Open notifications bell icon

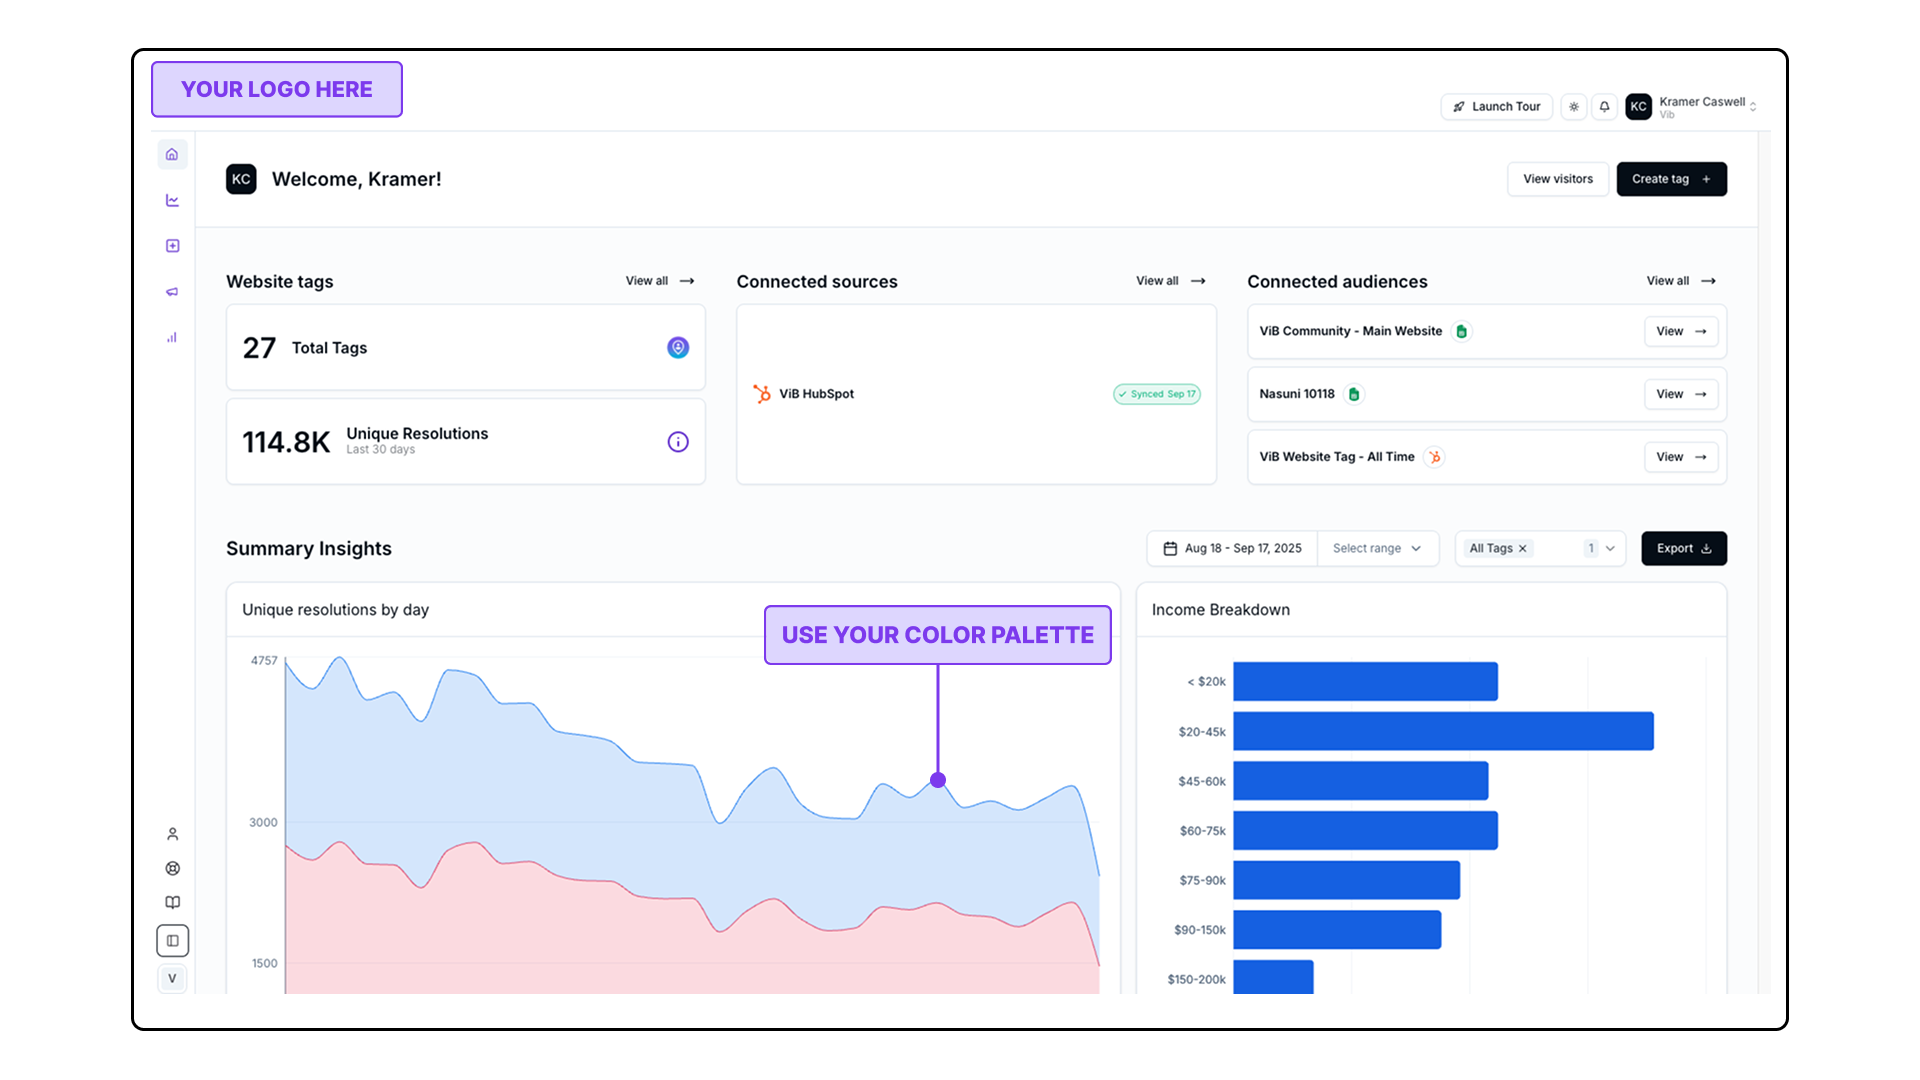click(x=1604, y=107)
